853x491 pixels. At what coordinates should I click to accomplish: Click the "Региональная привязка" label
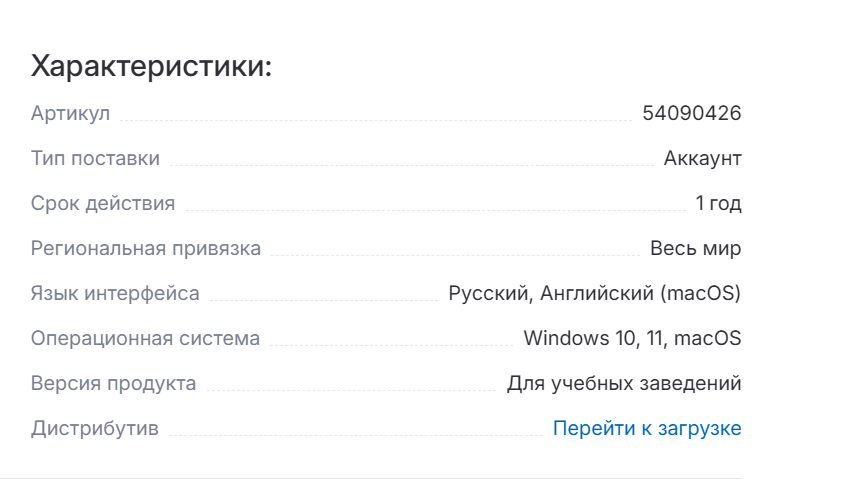click(x=146, y=248)
